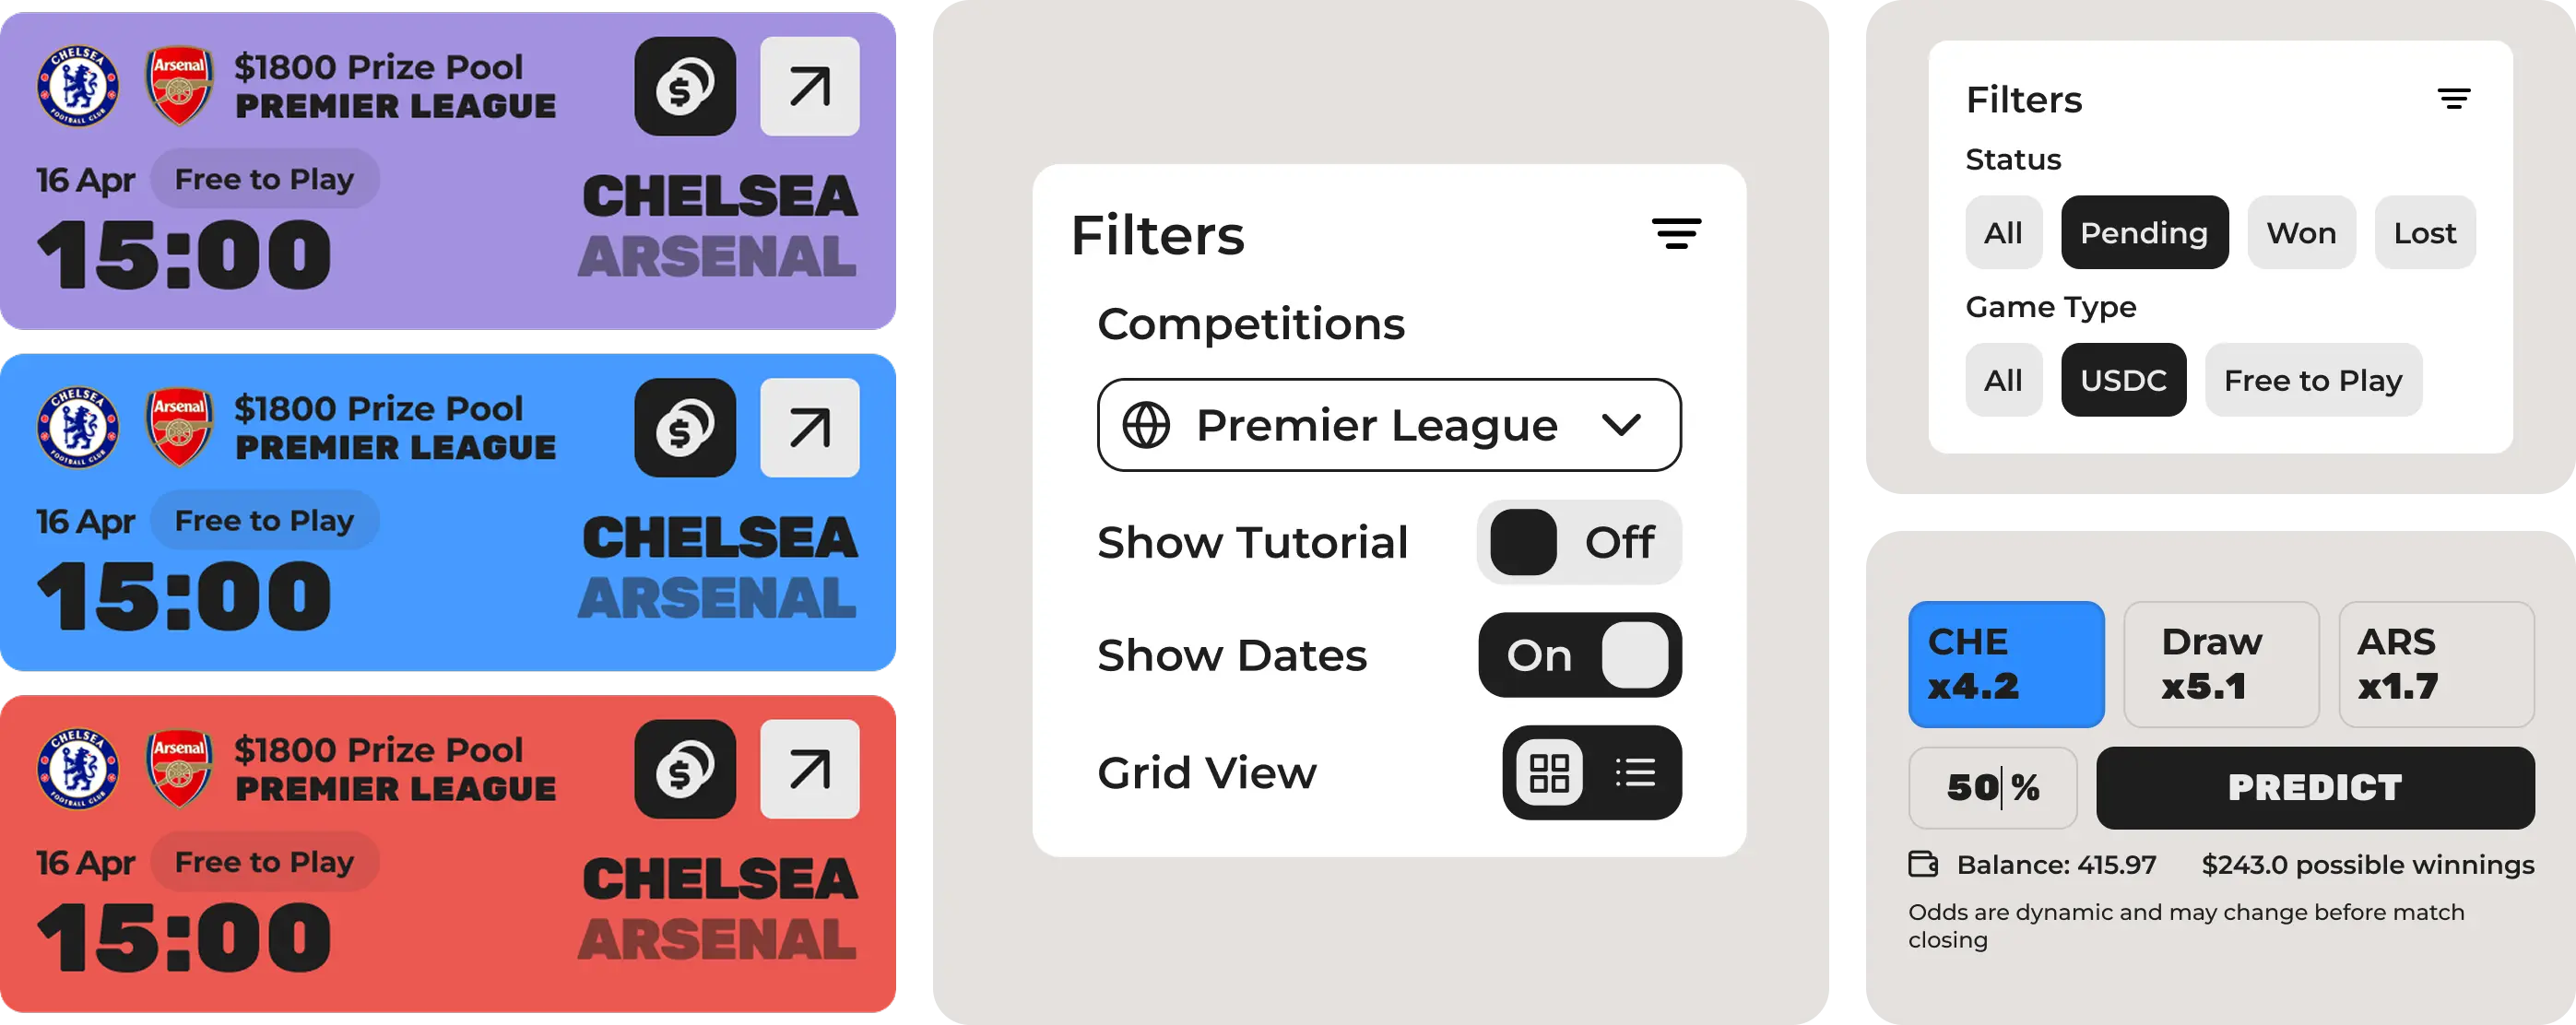Viewport: 2576px width, 1025px height.
Task: Click the wallet icon next to Balance
Action: (1921, 864)
